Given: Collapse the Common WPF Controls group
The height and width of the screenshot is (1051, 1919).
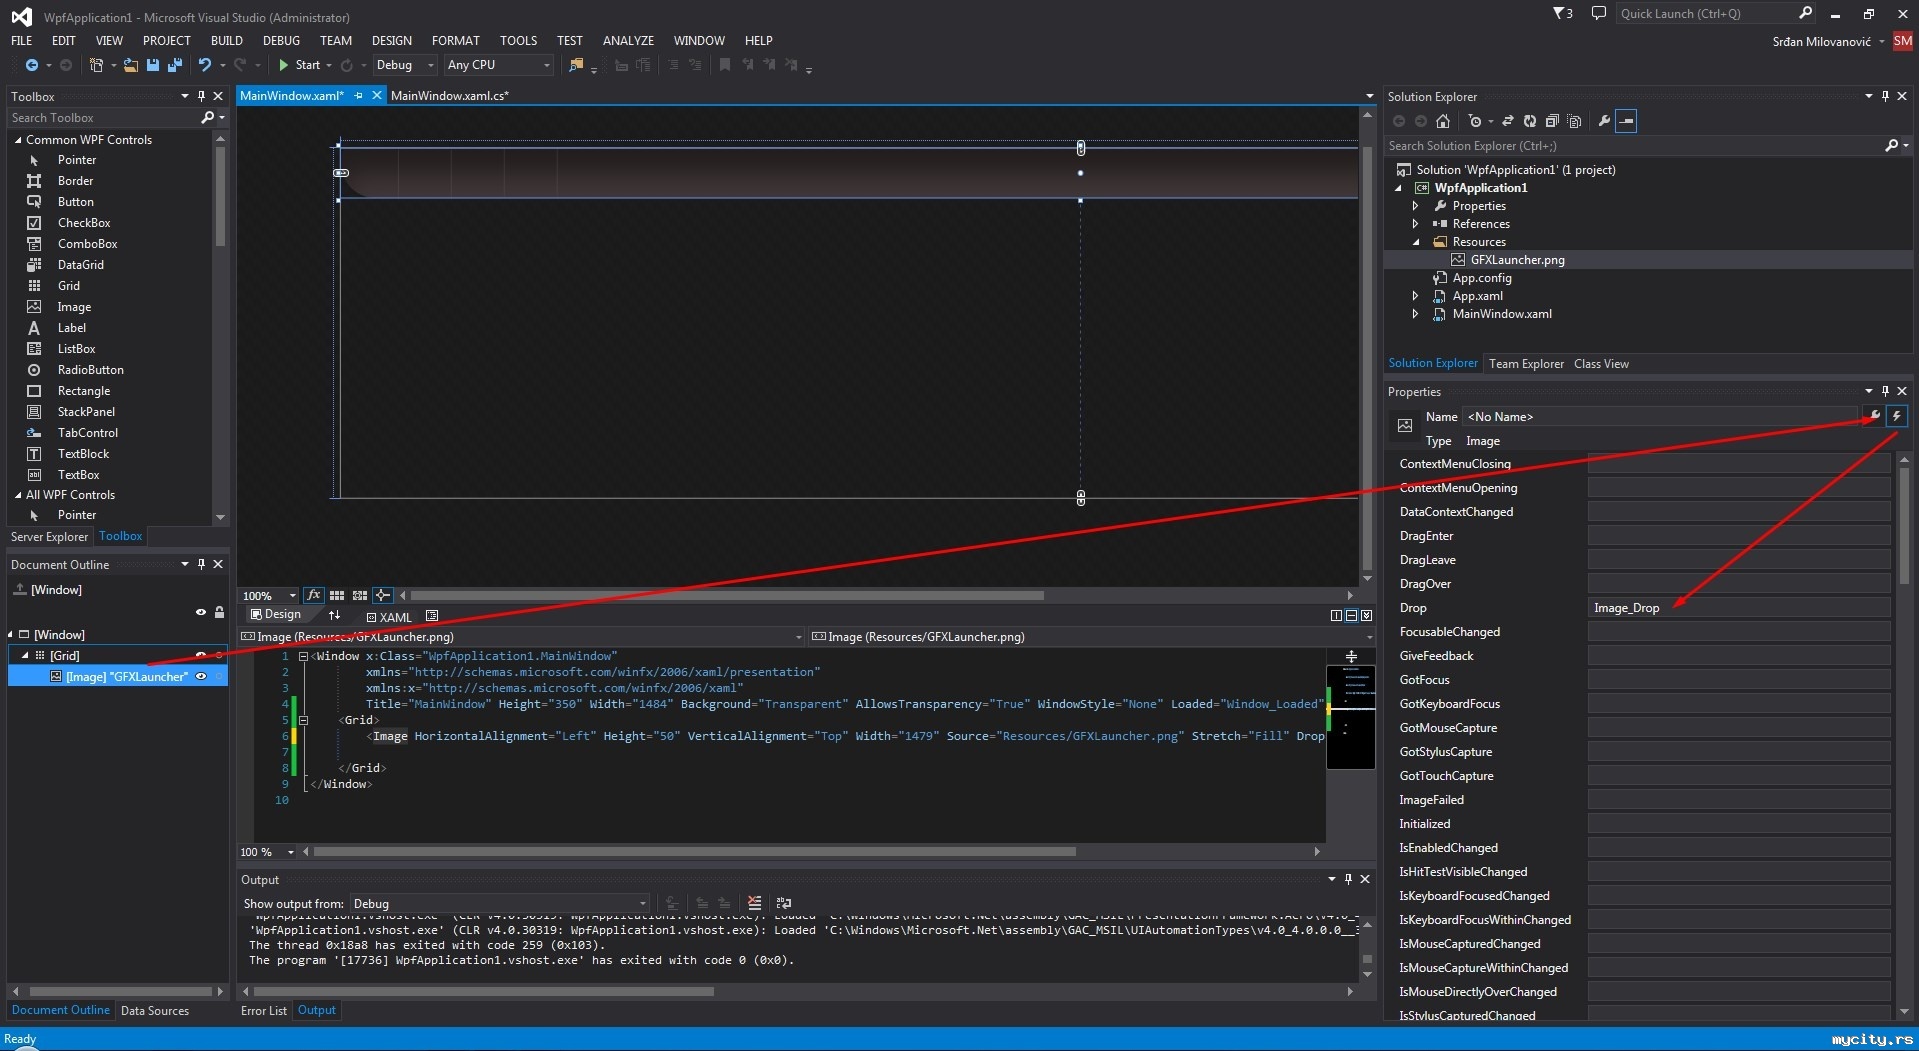Looking at the screenshot, I should click(x=18, y=140).
